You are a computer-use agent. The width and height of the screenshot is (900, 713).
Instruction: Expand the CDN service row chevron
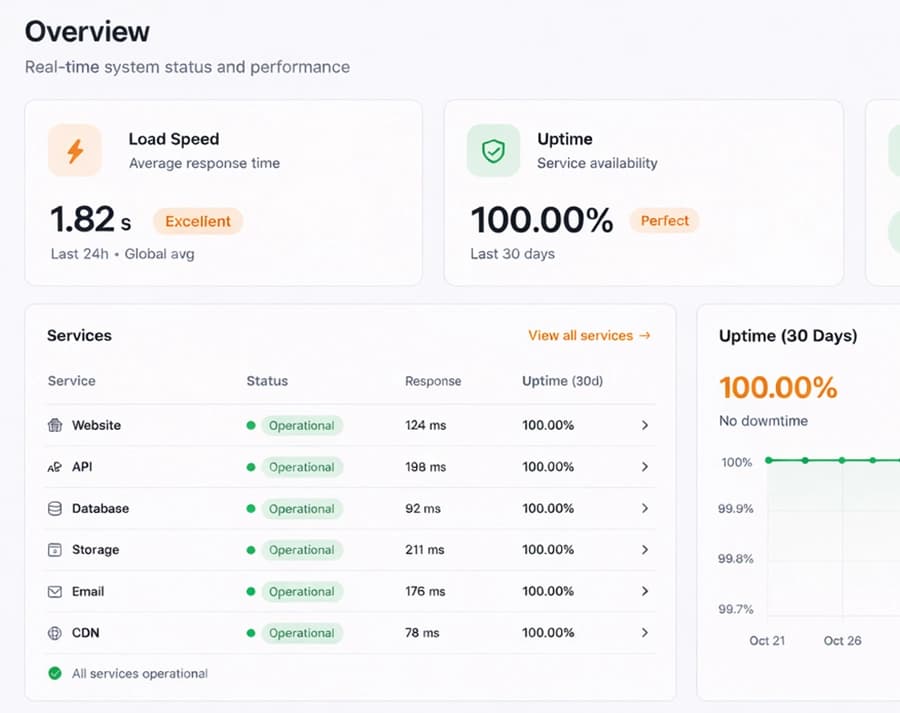646,633
